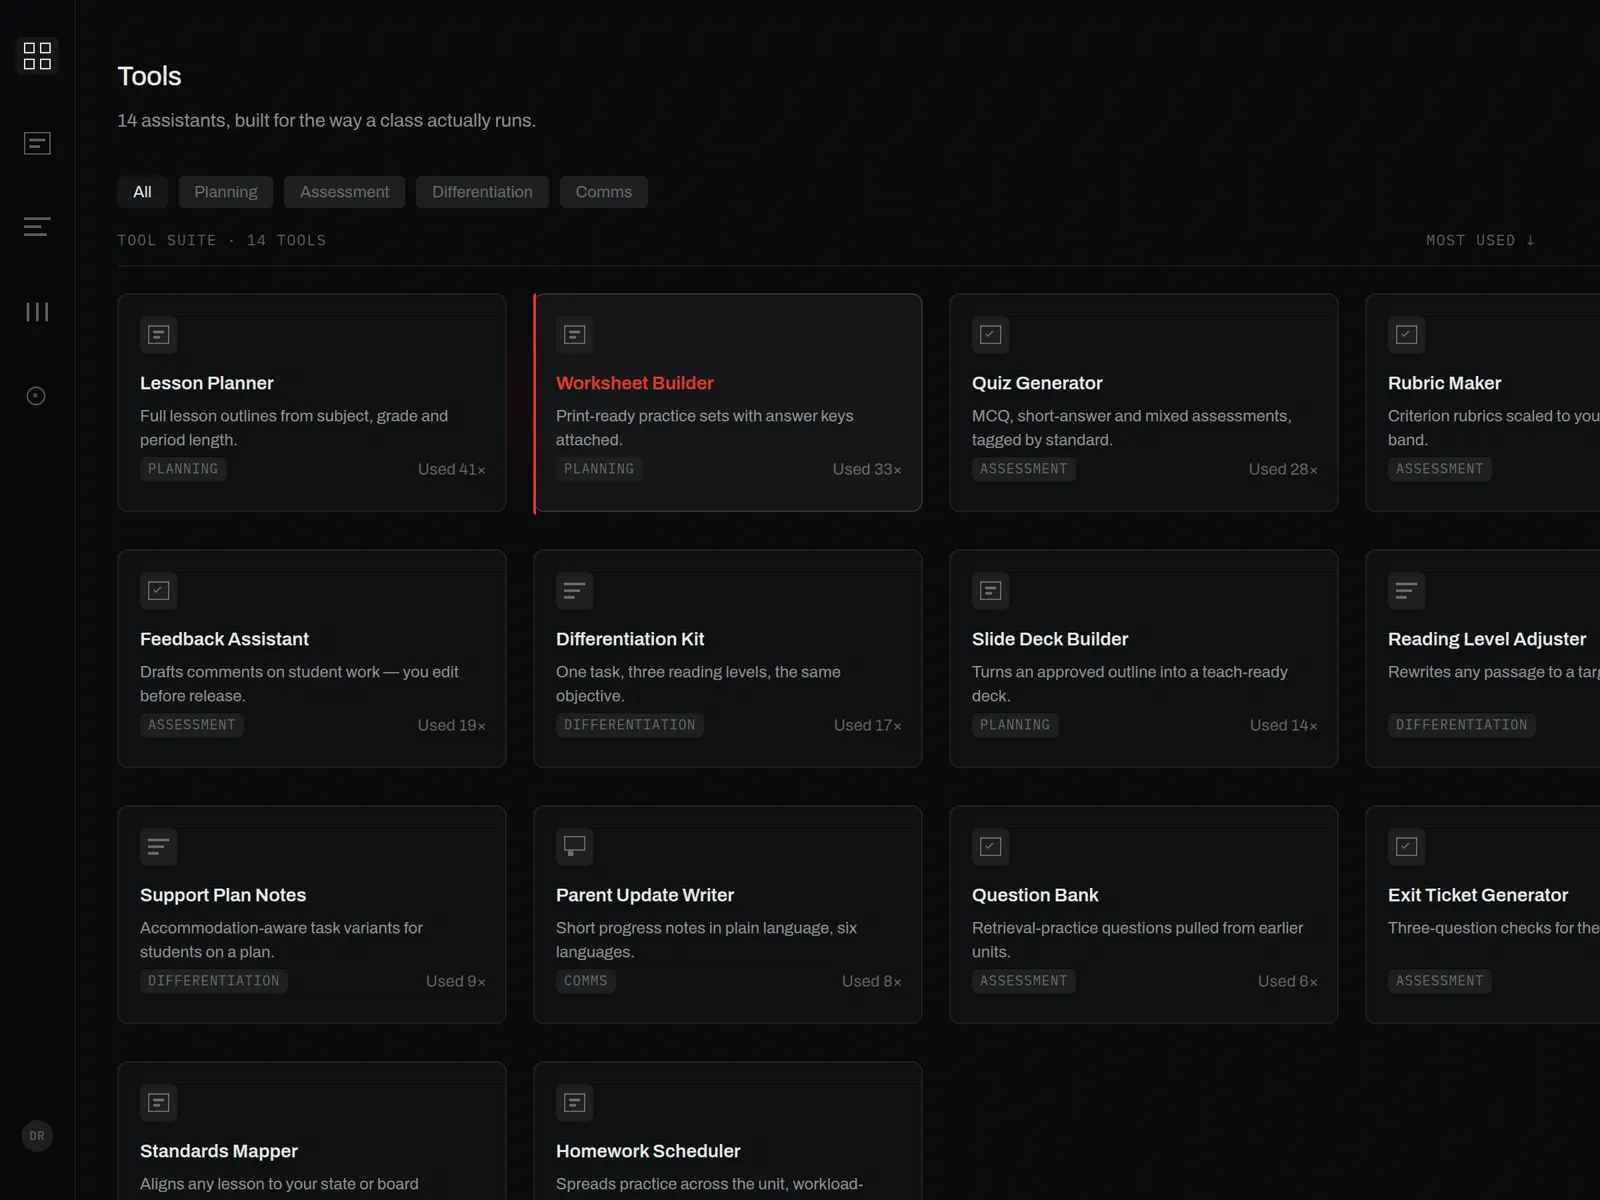This screenshot has height=1200, width=1600.
Task: Click the Worksheet Builder card icon
Action: coord(575,335)
